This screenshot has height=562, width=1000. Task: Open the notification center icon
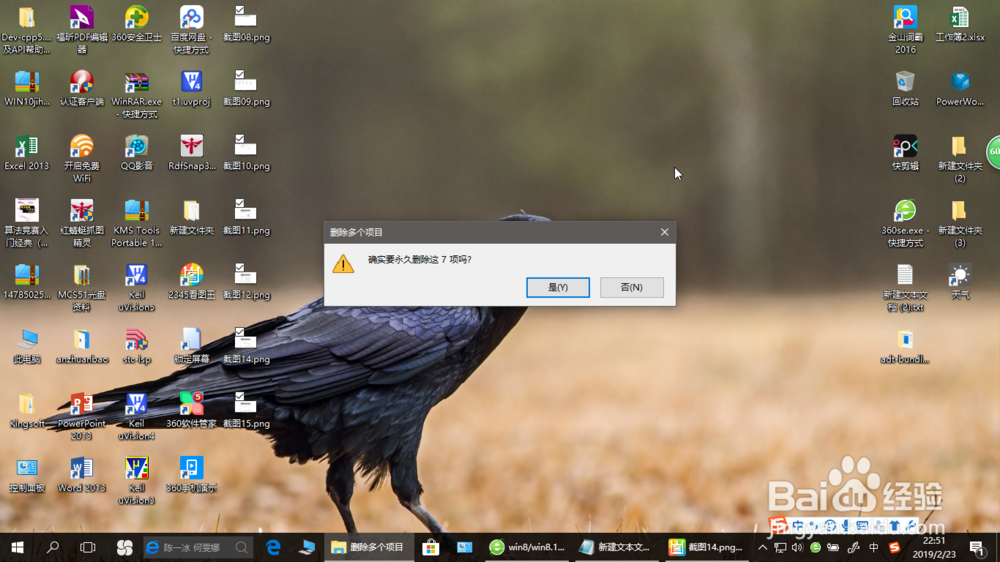(x=976, y=547)
